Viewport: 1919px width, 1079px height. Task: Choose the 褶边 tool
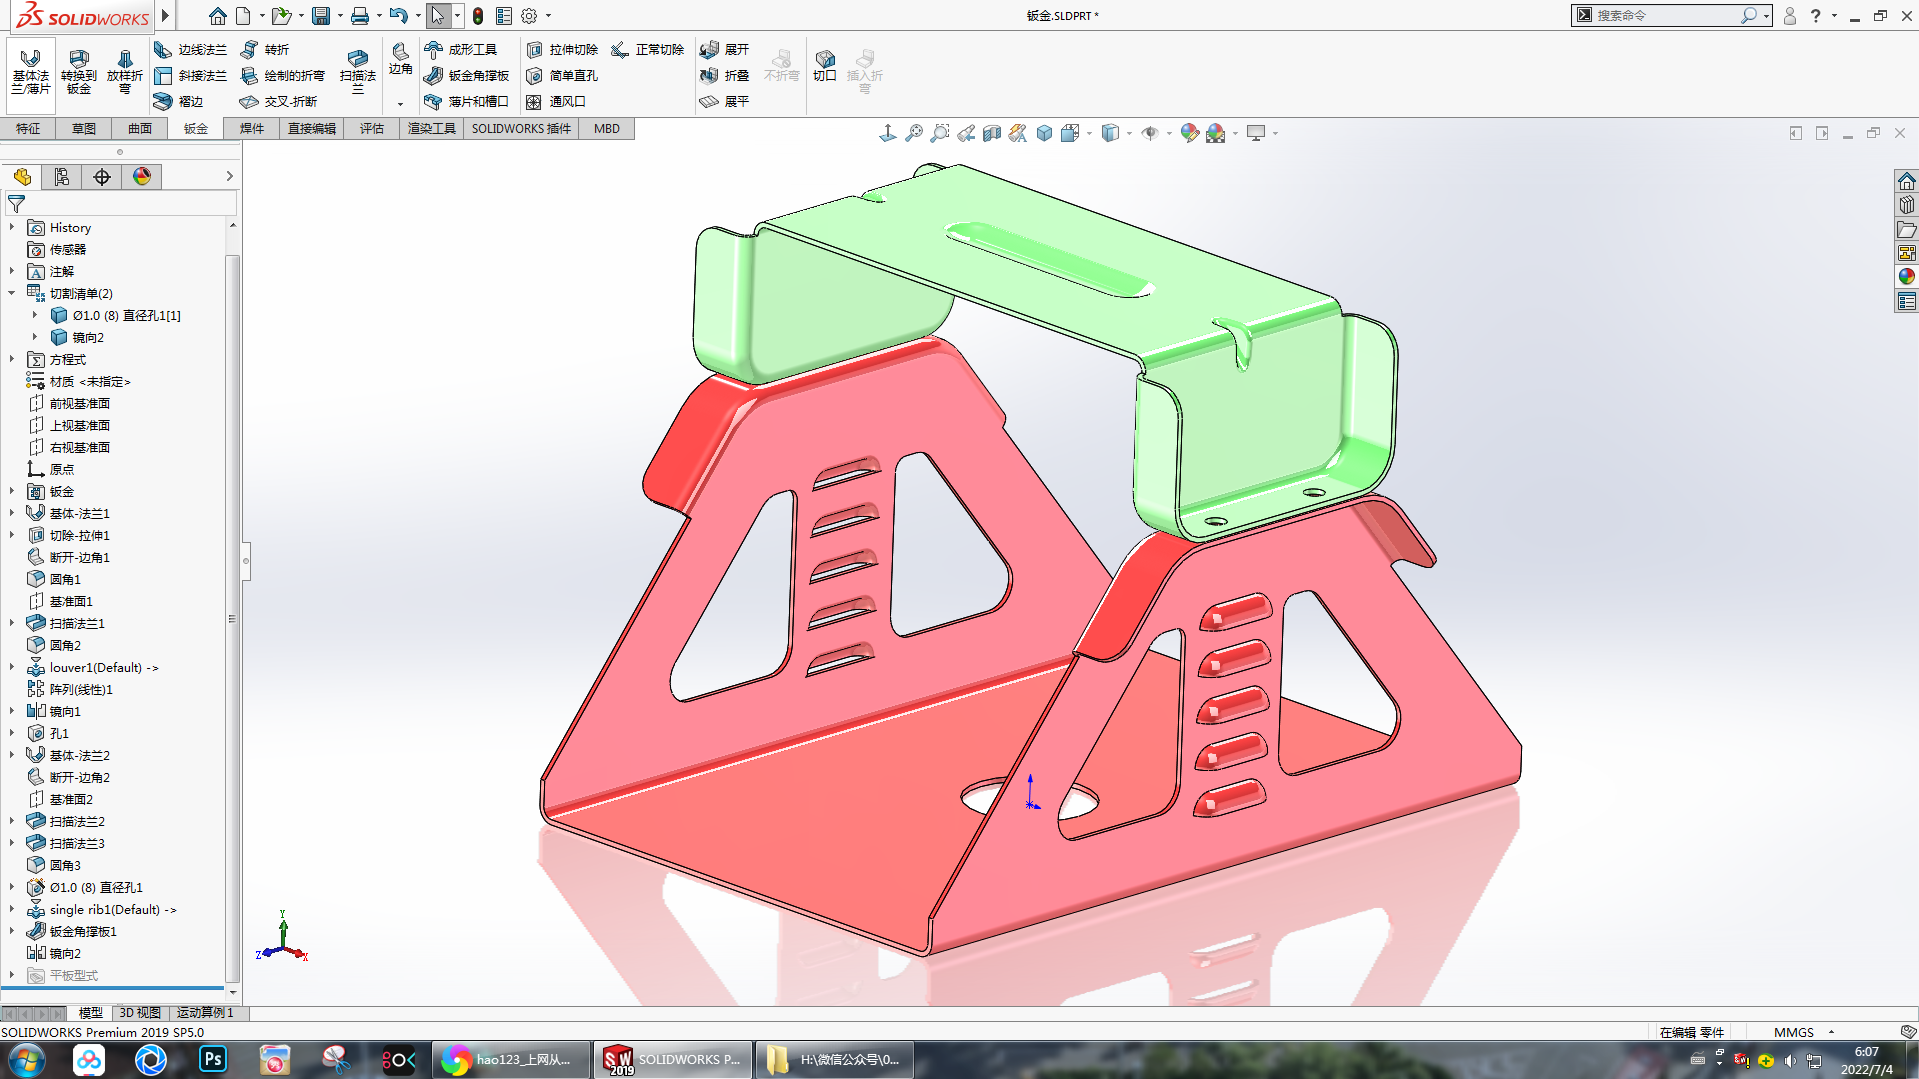coord(179,101)
